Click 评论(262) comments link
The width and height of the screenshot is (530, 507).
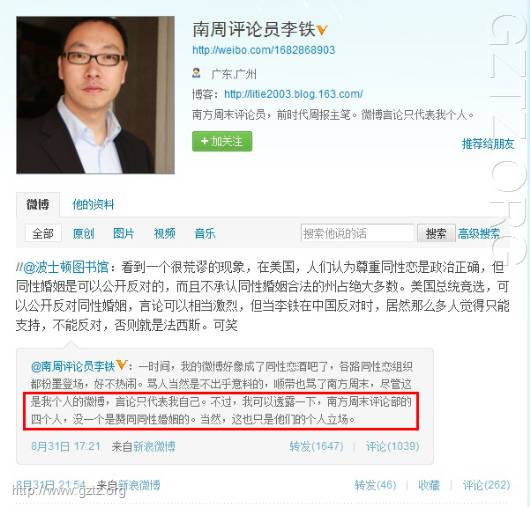[x=486, y=485]
